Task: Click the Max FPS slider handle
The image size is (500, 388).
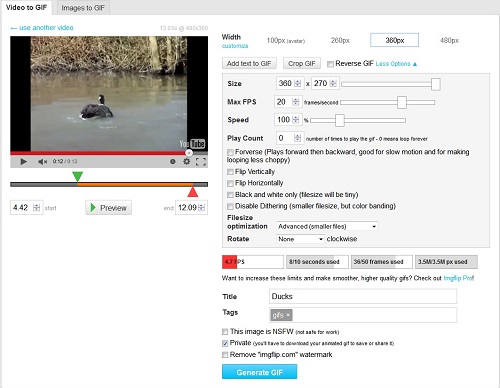Action: pyautogui.click(x=402, y=102)
